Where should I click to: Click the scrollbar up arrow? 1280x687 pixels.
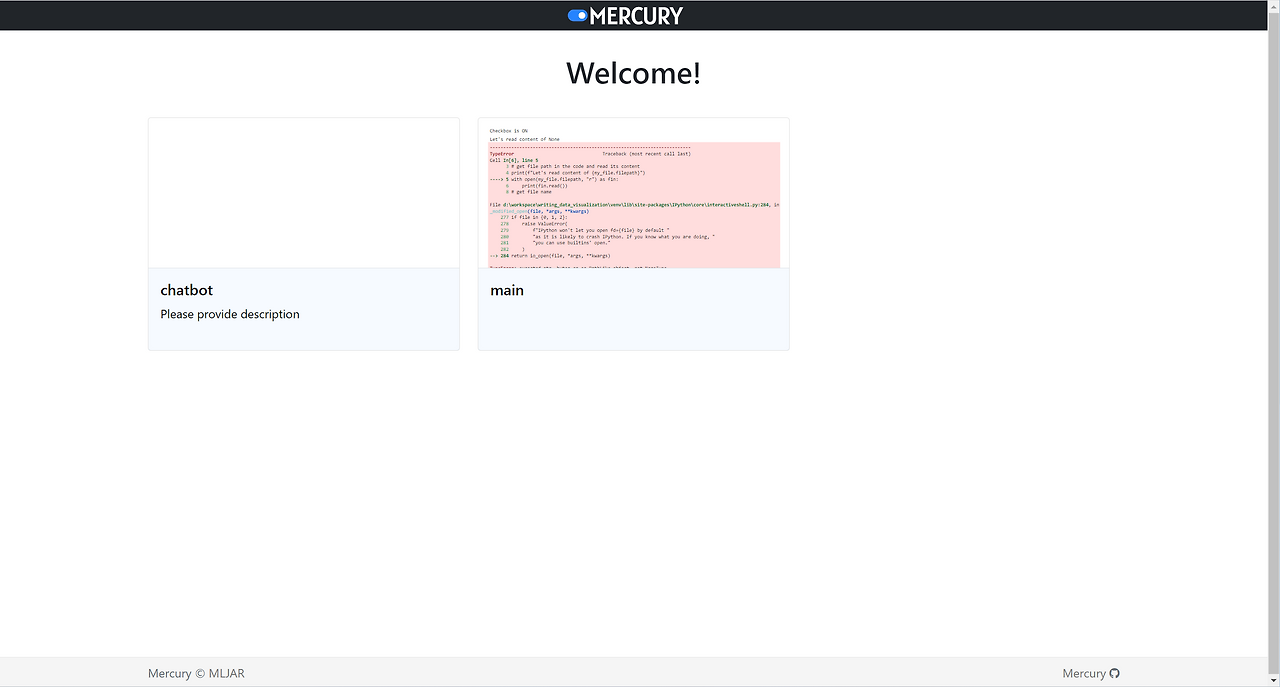[x=1273, y=6]
